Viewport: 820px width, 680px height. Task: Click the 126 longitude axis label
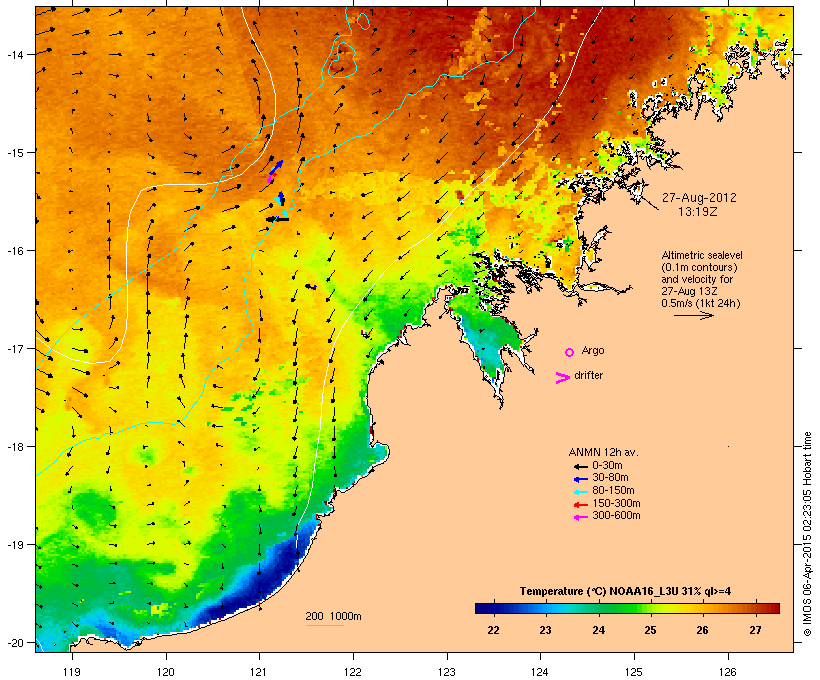[727, 672]
